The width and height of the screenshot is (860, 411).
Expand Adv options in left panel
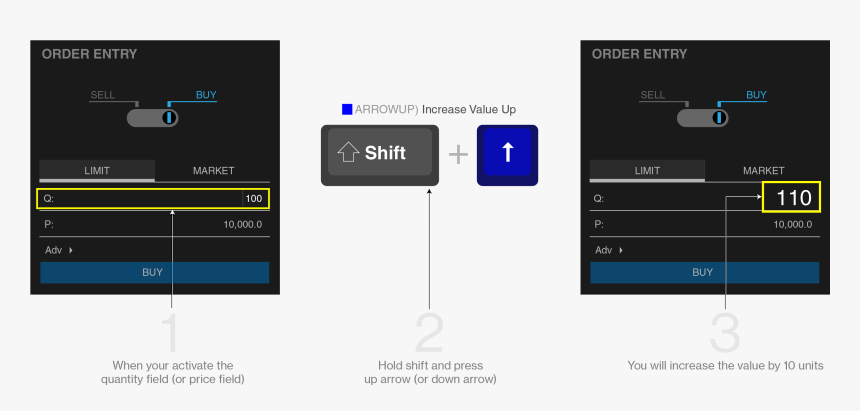tap(59, 250)
